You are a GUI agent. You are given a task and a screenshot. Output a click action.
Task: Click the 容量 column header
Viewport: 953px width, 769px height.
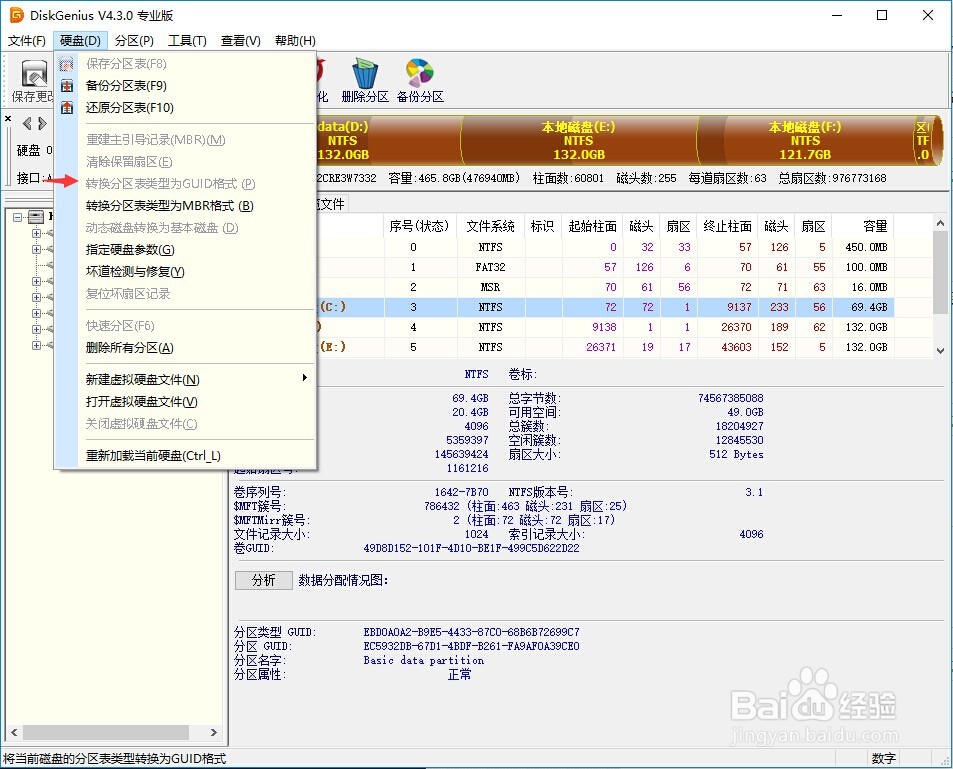(863, 226)
